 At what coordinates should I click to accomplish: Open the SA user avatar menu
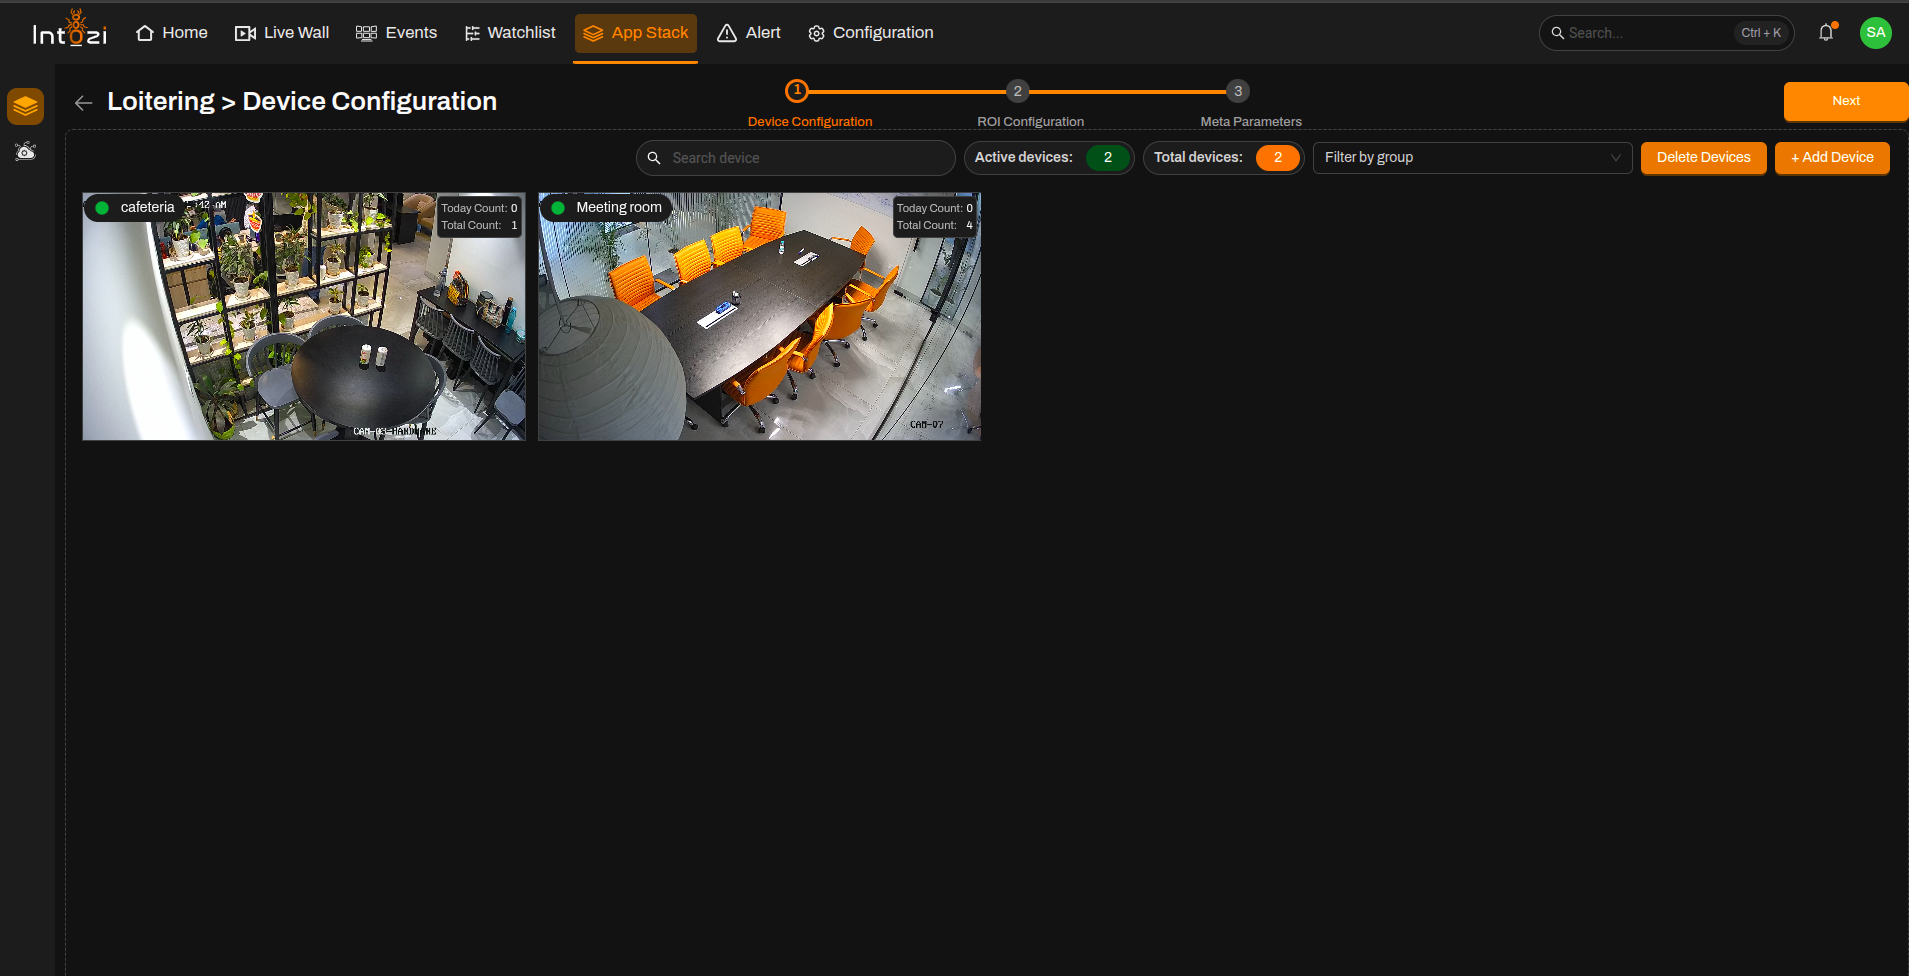1875,33
